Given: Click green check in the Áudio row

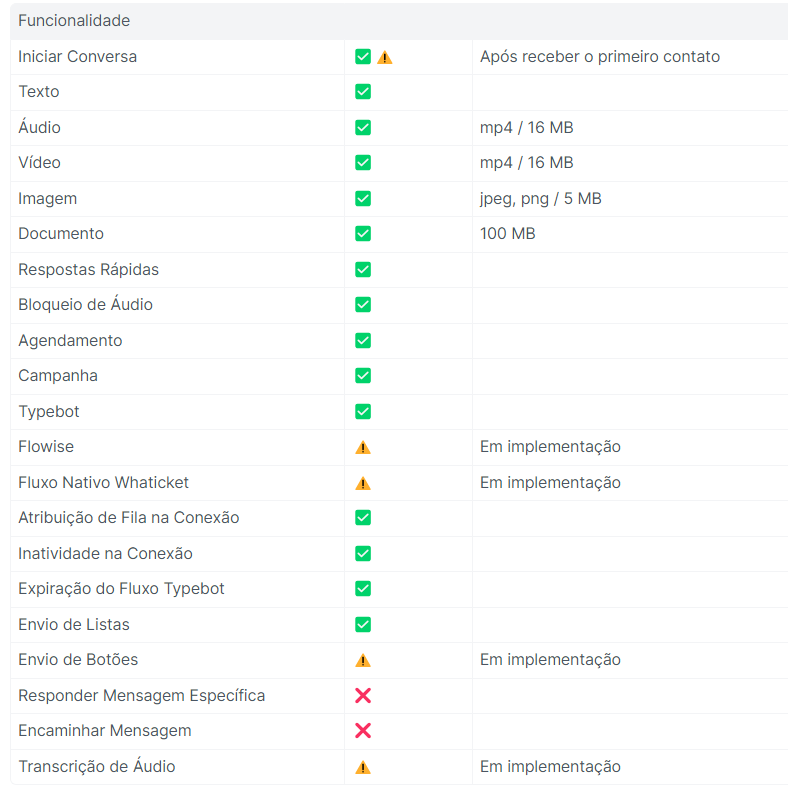Looking at the screenshot, I should [x=363, y=128].
